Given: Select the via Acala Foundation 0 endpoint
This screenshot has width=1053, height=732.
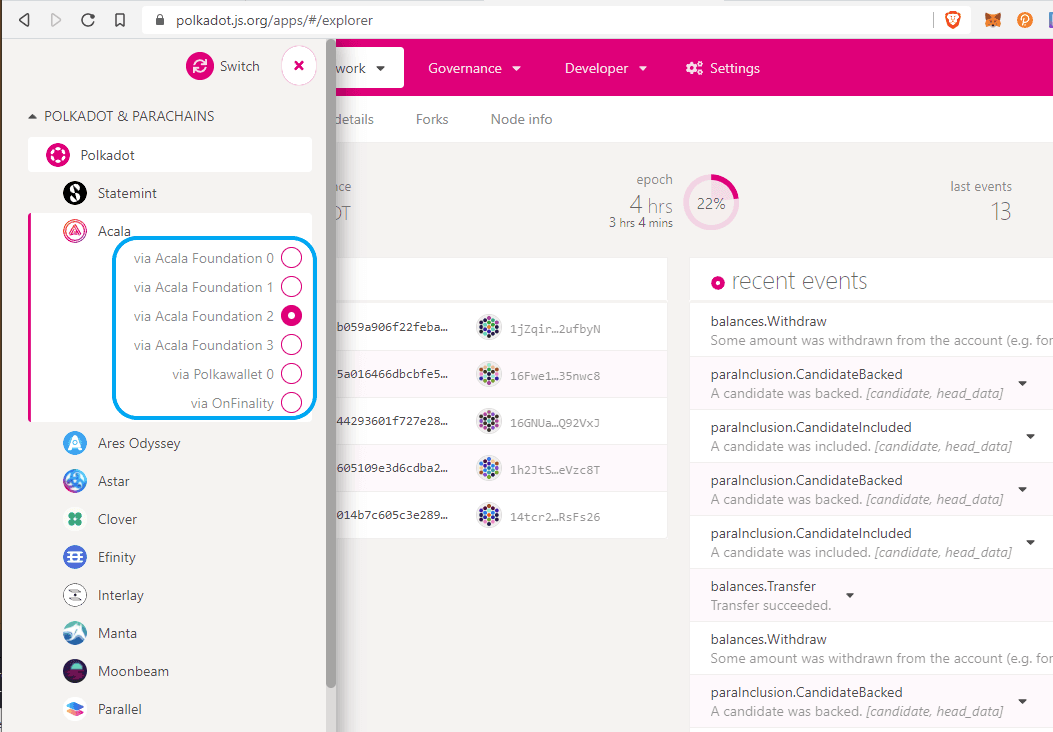Looking at the screenshot, I should pos(291,258).
